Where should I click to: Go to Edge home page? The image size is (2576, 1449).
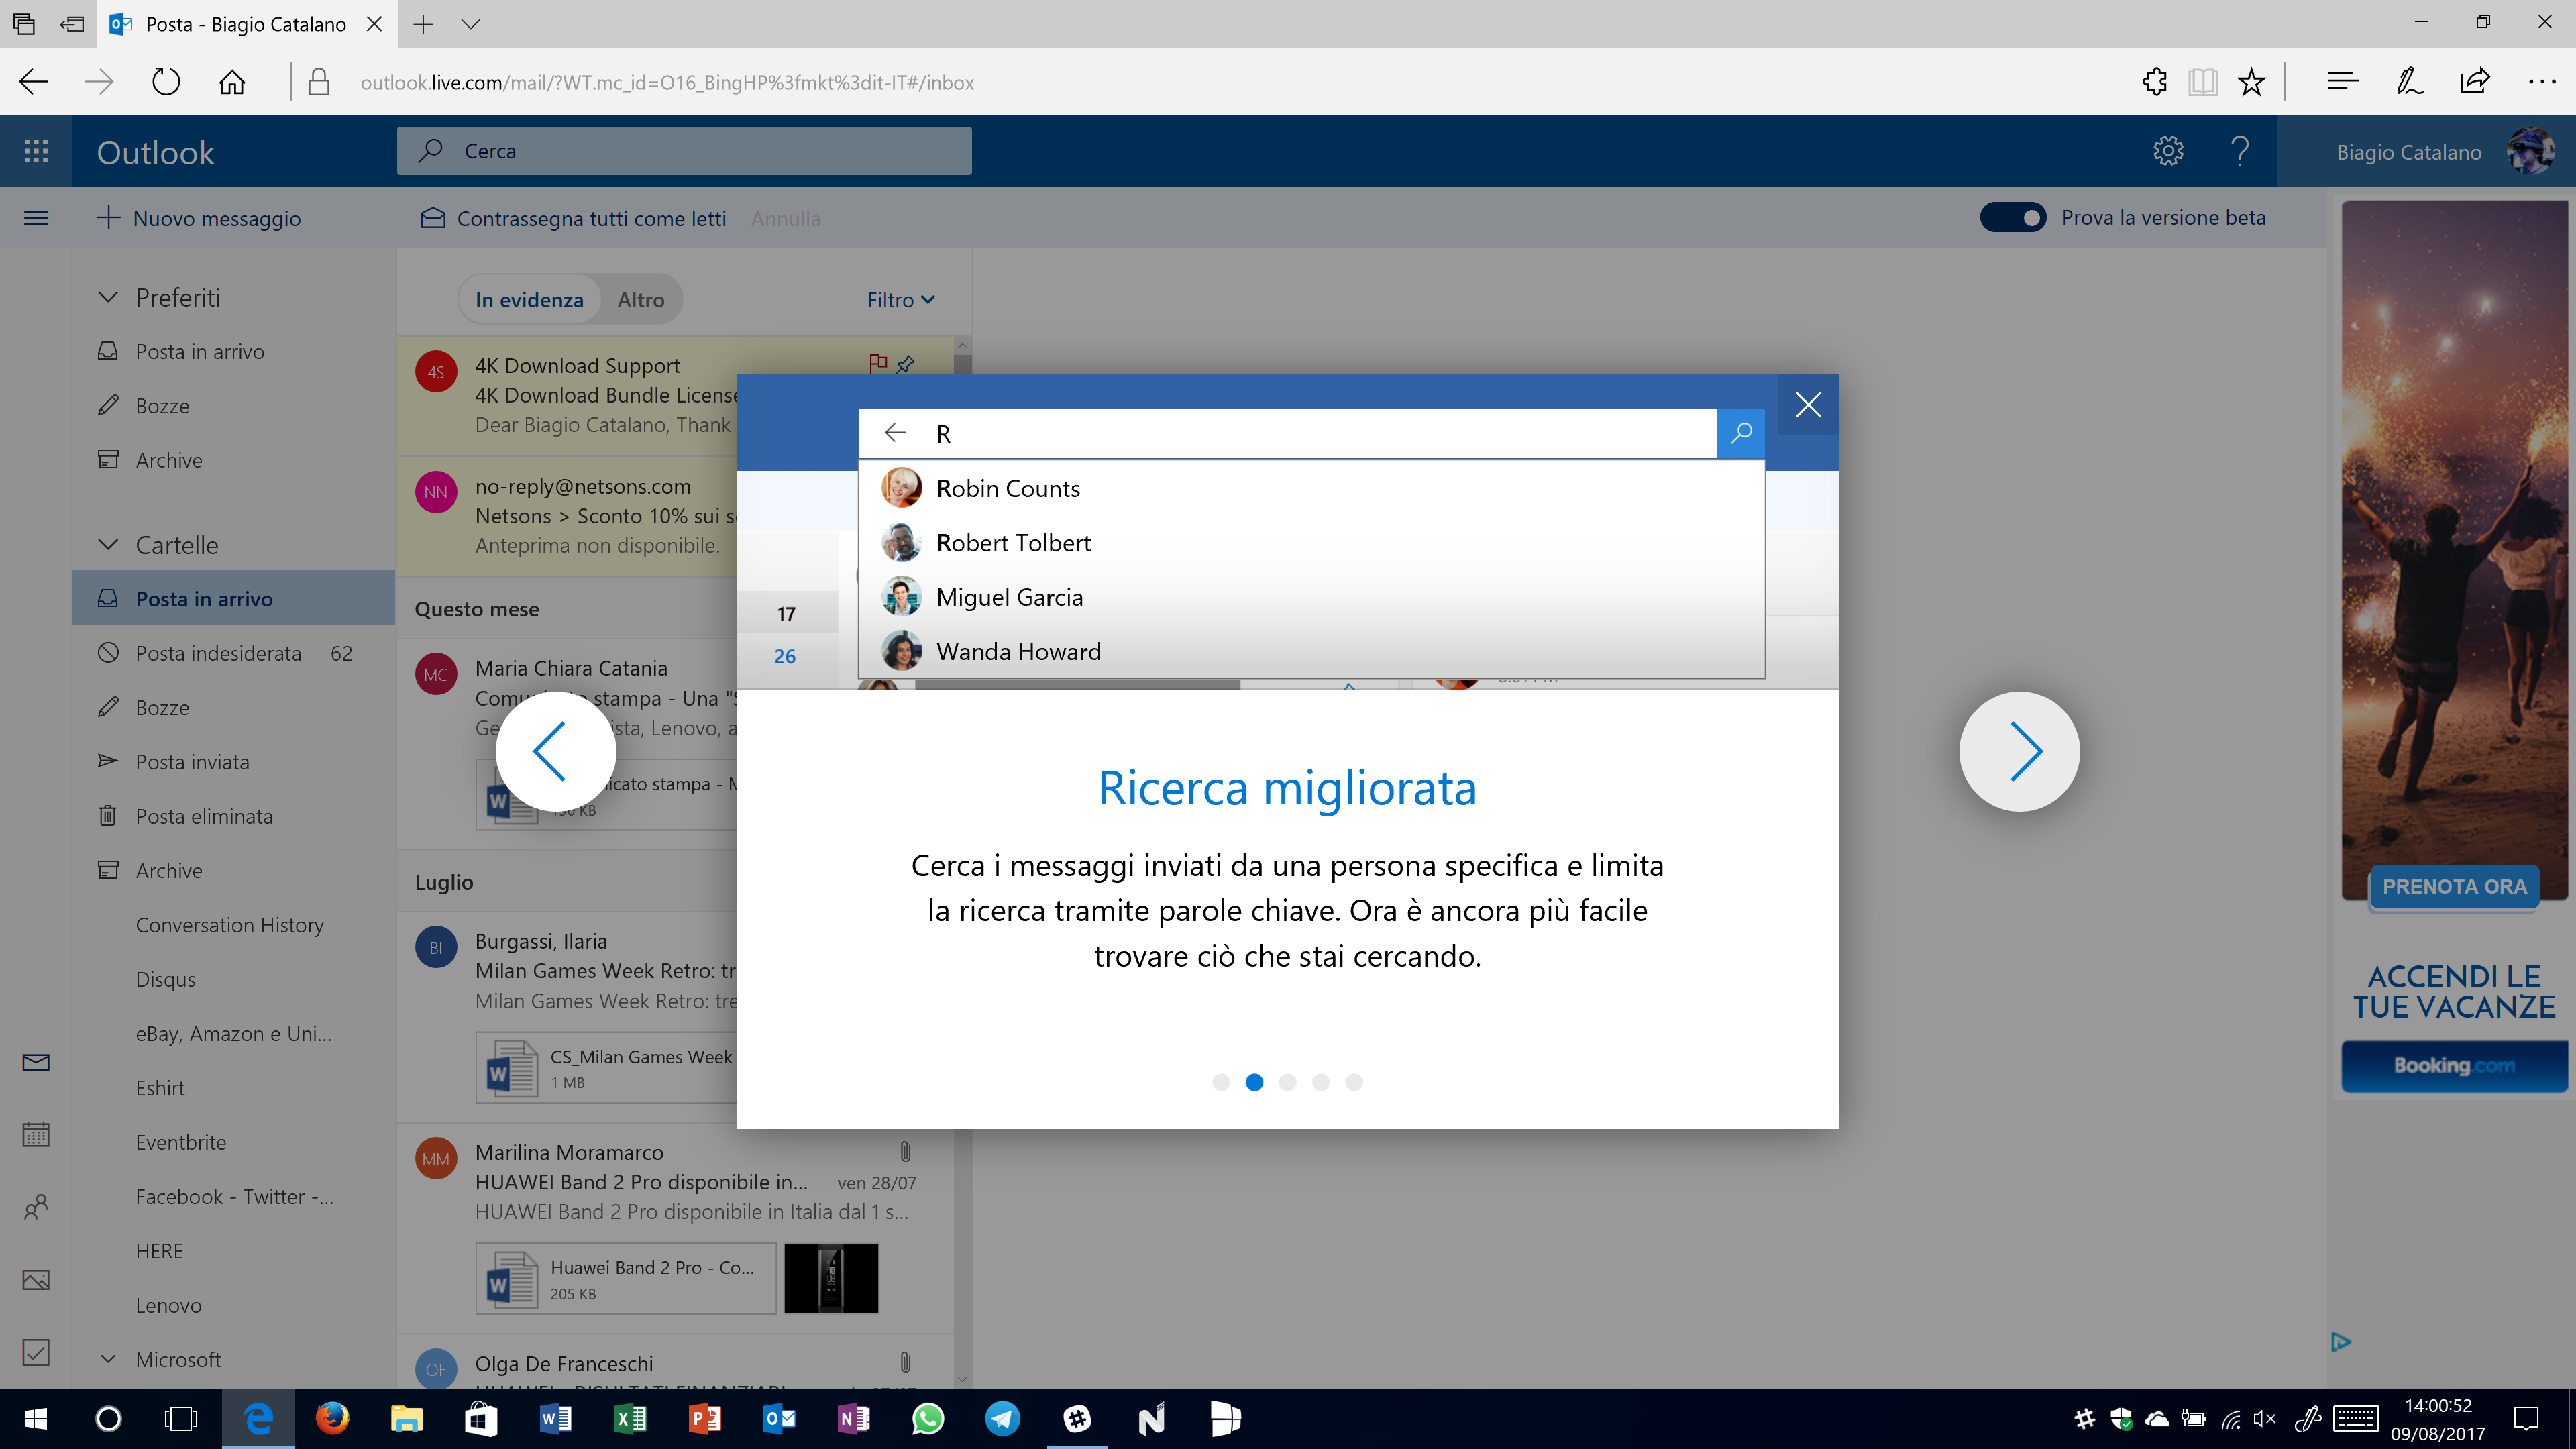232,81
